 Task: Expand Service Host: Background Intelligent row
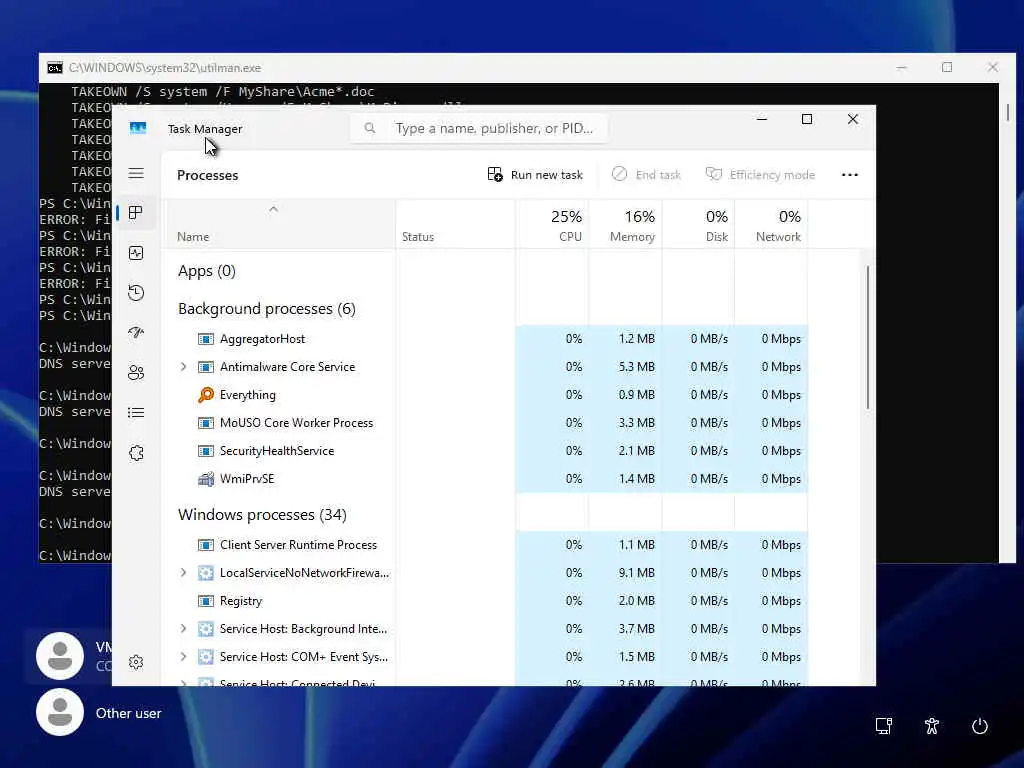(x=184, y=629)
